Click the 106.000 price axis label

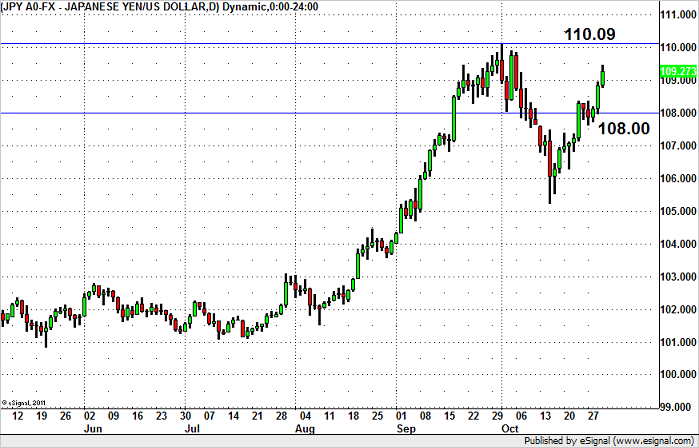click(680, 178)
